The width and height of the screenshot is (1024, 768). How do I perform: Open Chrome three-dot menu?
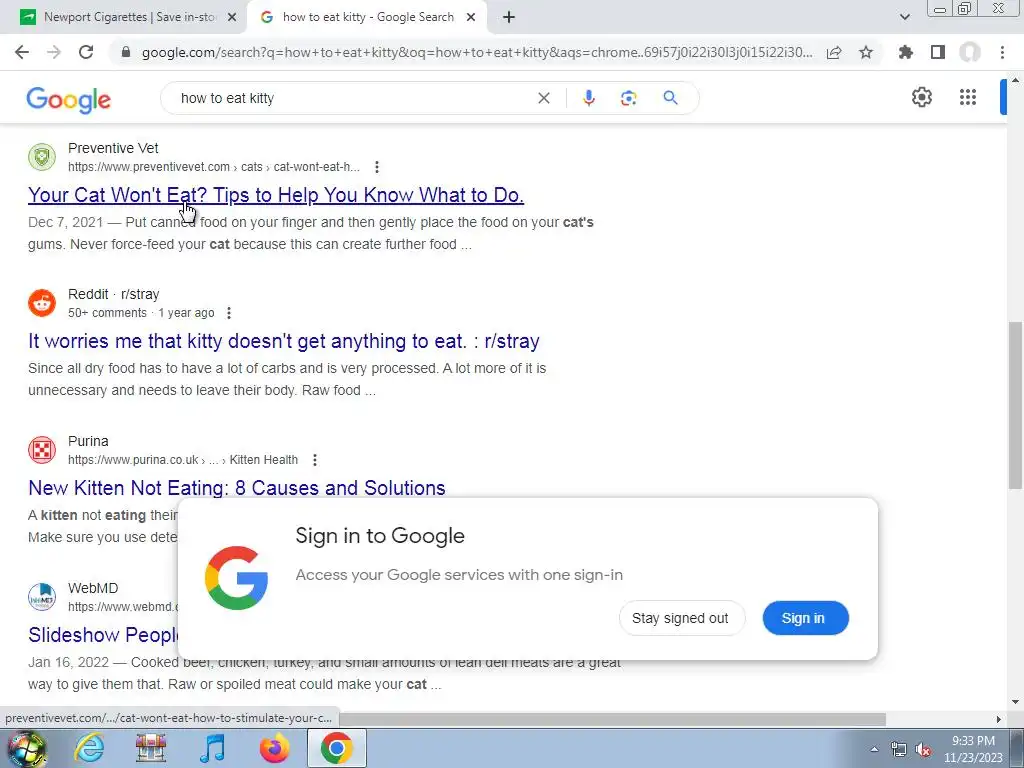(1002, 52)
